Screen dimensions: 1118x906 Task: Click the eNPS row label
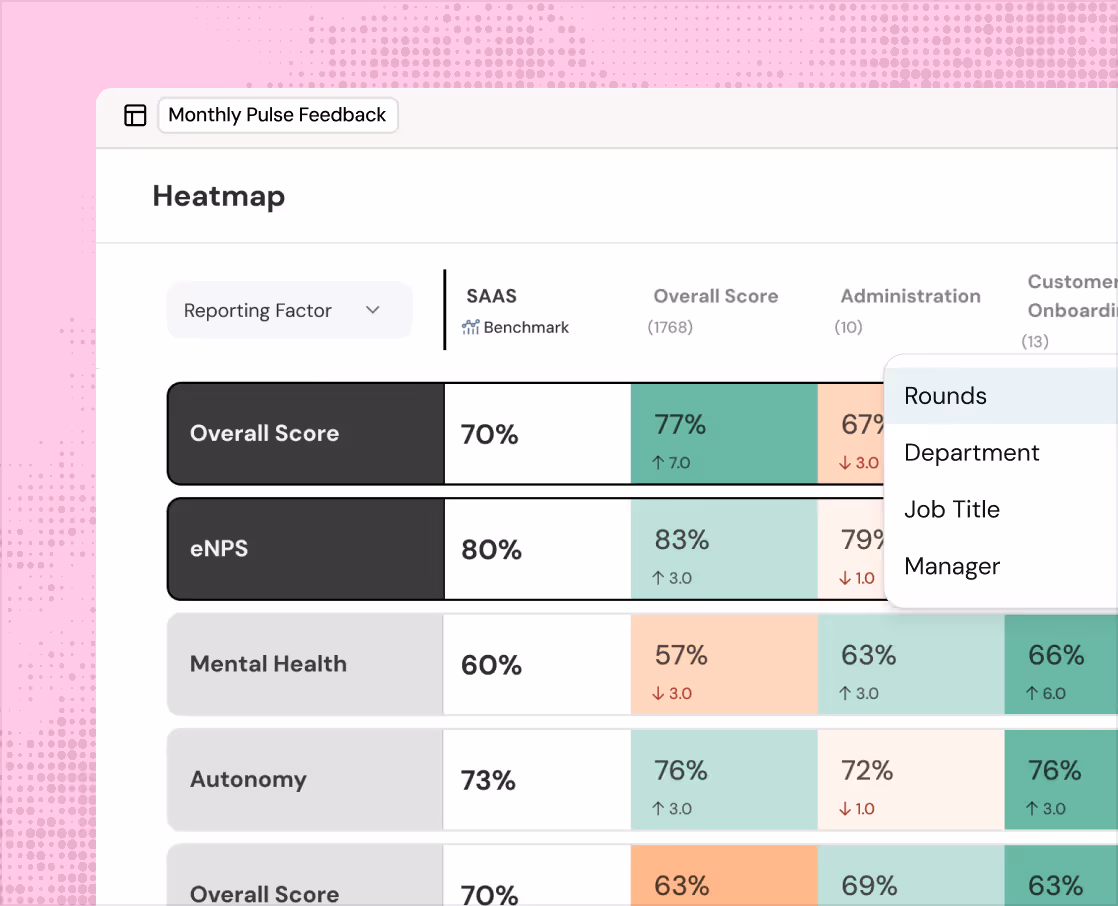(x=306, y=549)
